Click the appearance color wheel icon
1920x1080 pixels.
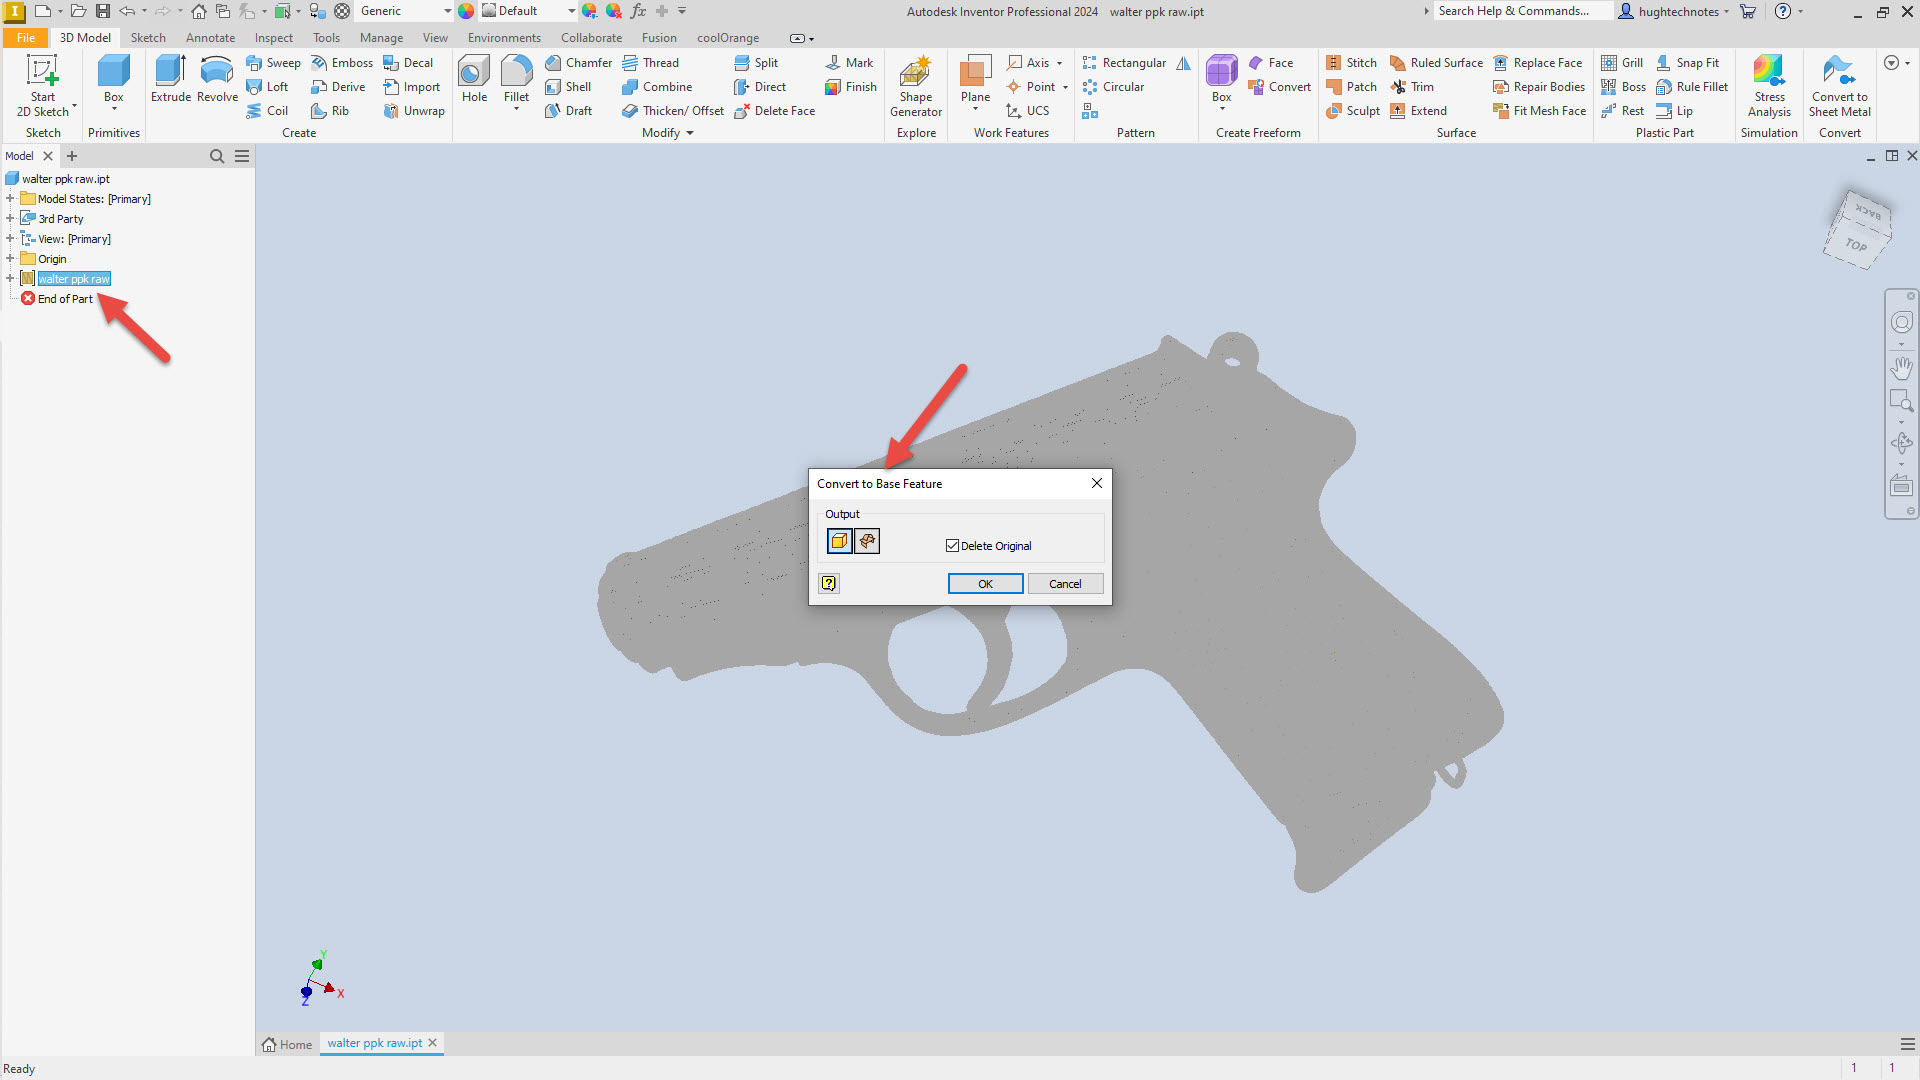tap(466, 11)
